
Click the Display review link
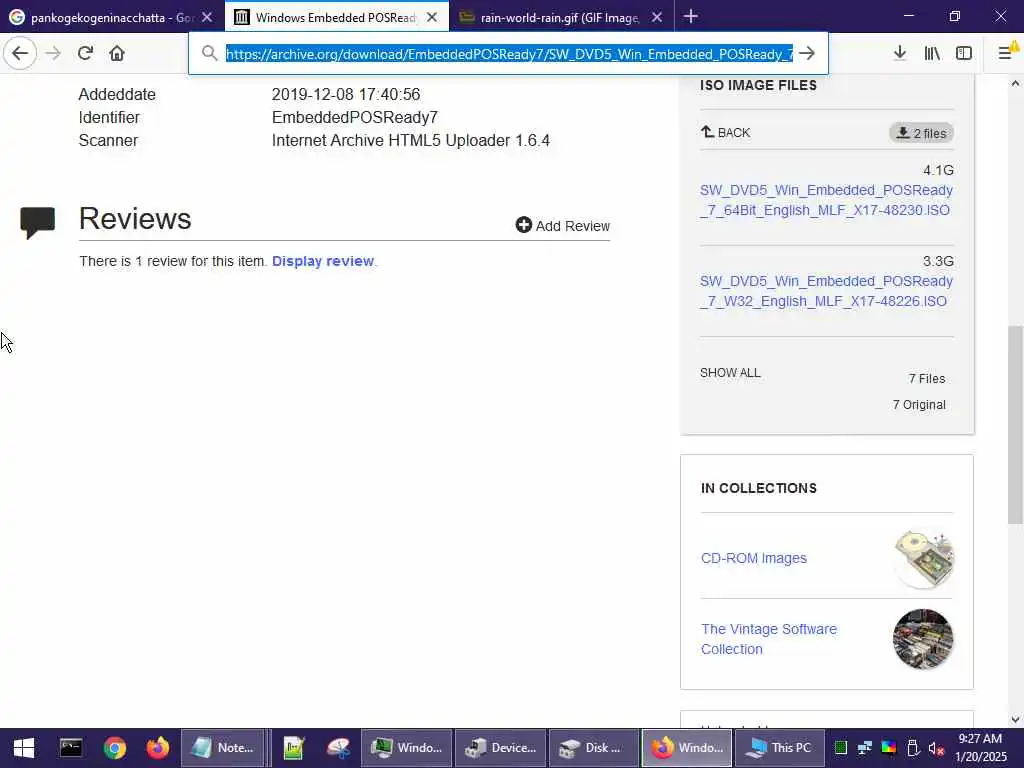coord(323,261)
